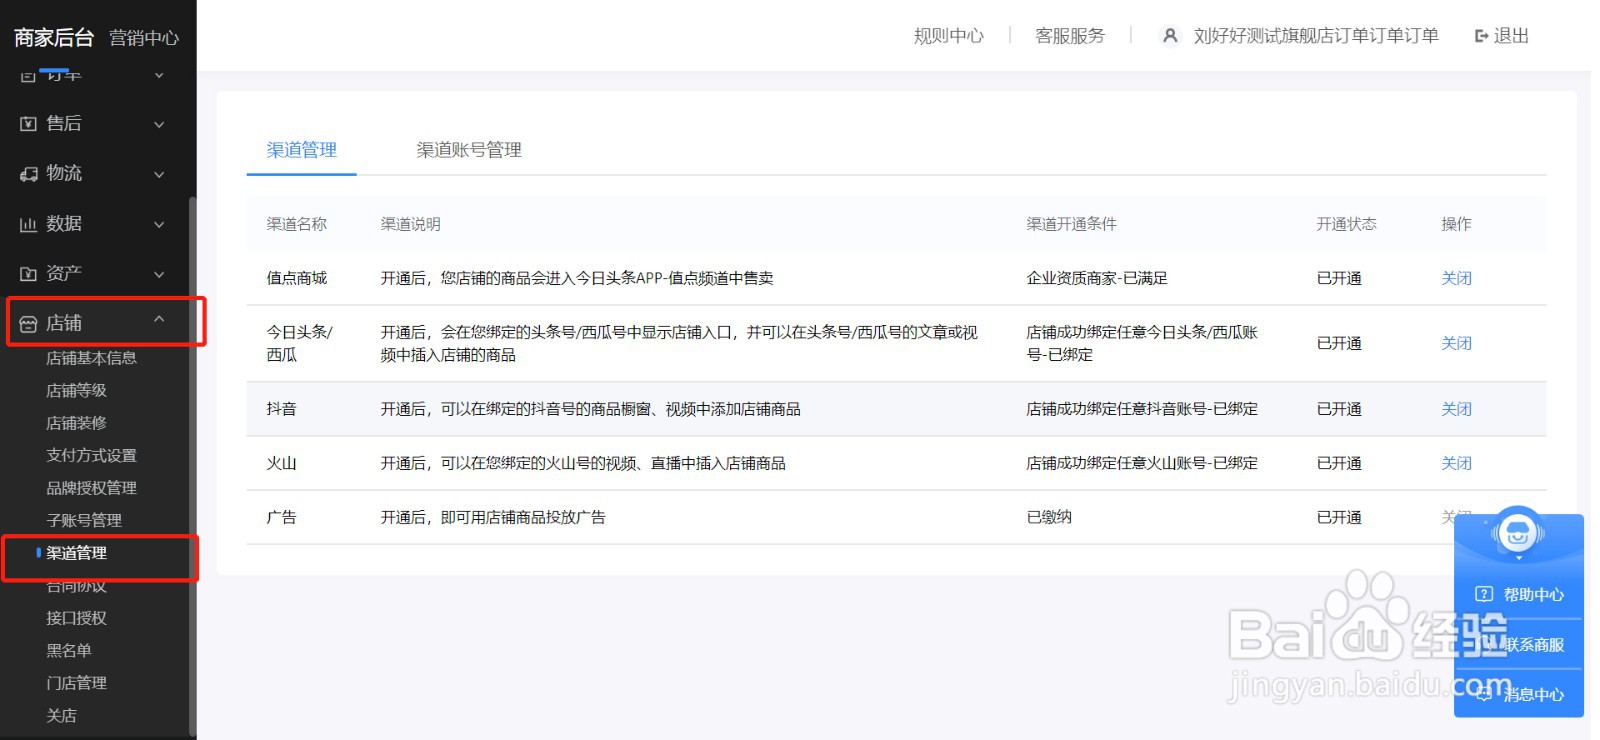1600x740 pixels.
Task: Click the 售后 sidebar icon
Action: tap(28, 124)
